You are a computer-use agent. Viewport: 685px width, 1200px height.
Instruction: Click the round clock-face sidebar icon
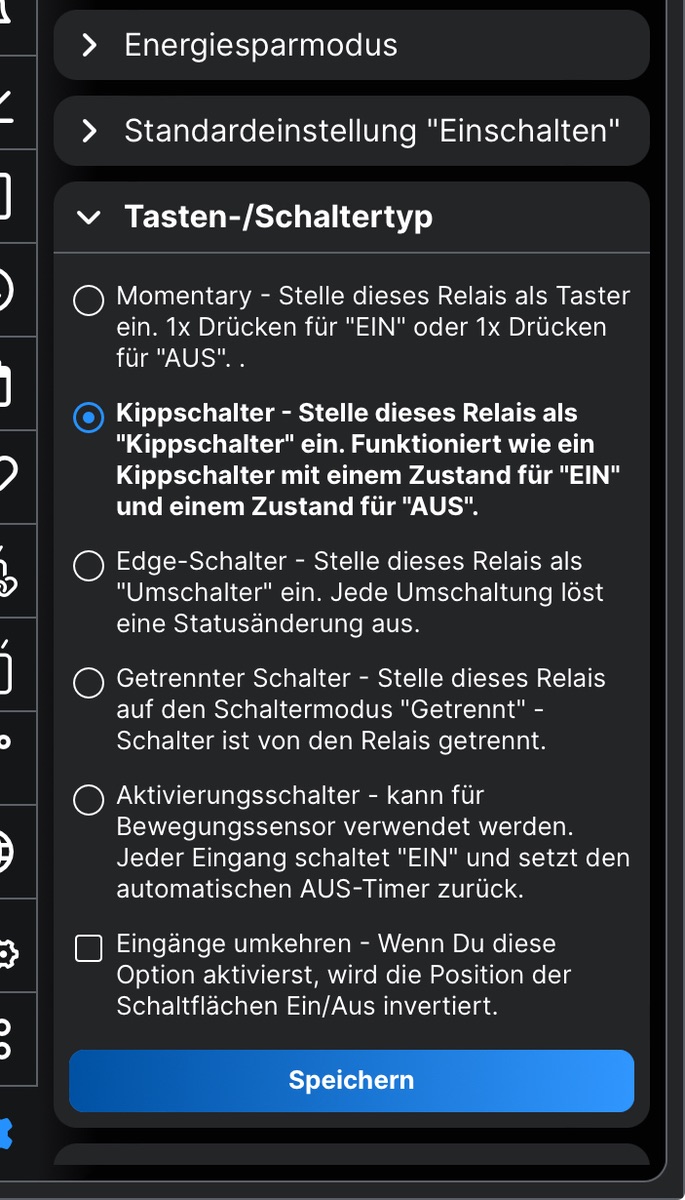click(6, 290)
